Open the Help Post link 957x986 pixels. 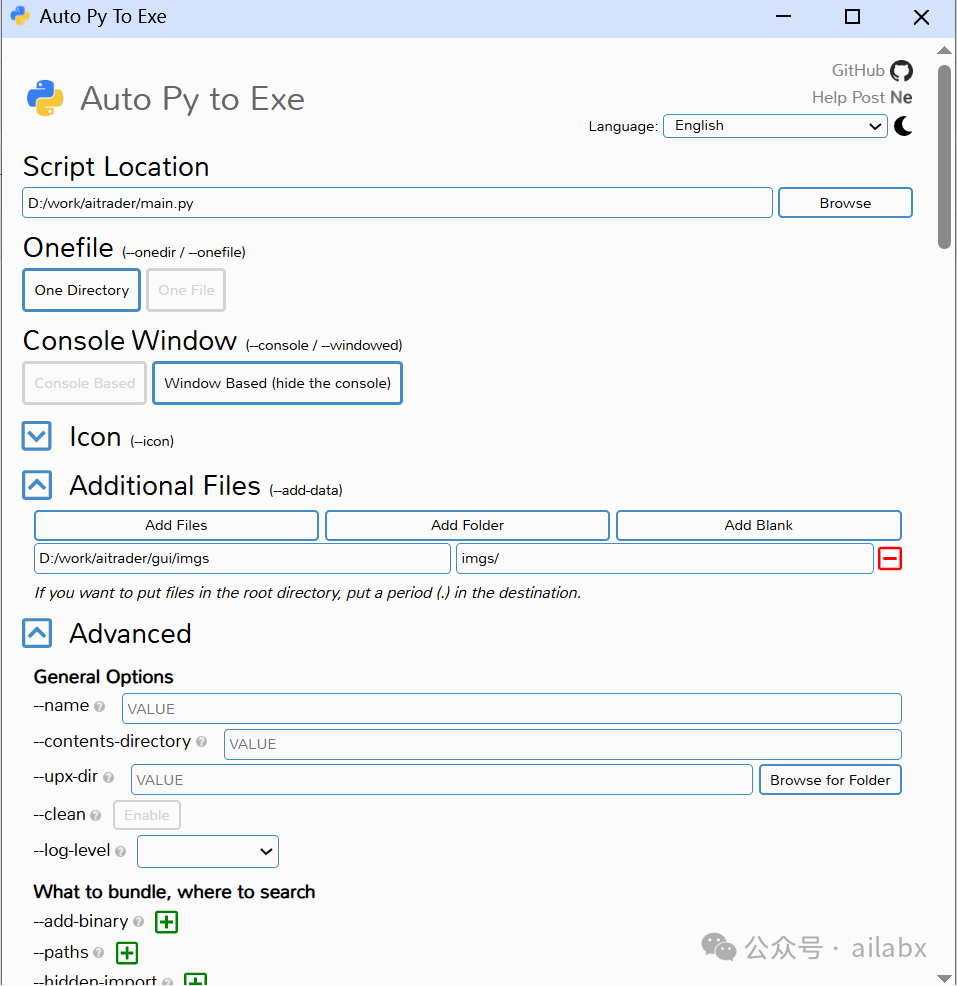[x=848, y=97]
